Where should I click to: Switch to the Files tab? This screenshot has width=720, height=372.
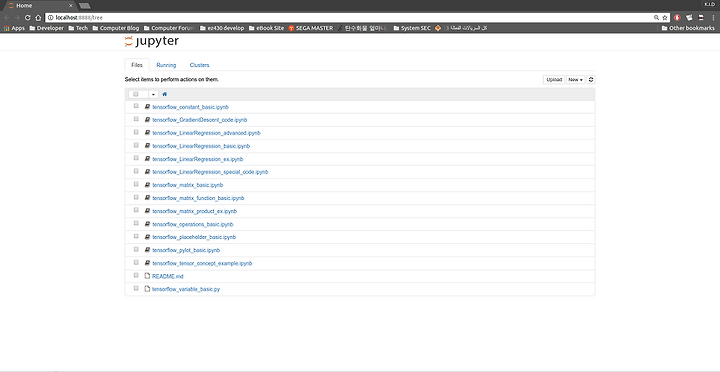(137, 65)
